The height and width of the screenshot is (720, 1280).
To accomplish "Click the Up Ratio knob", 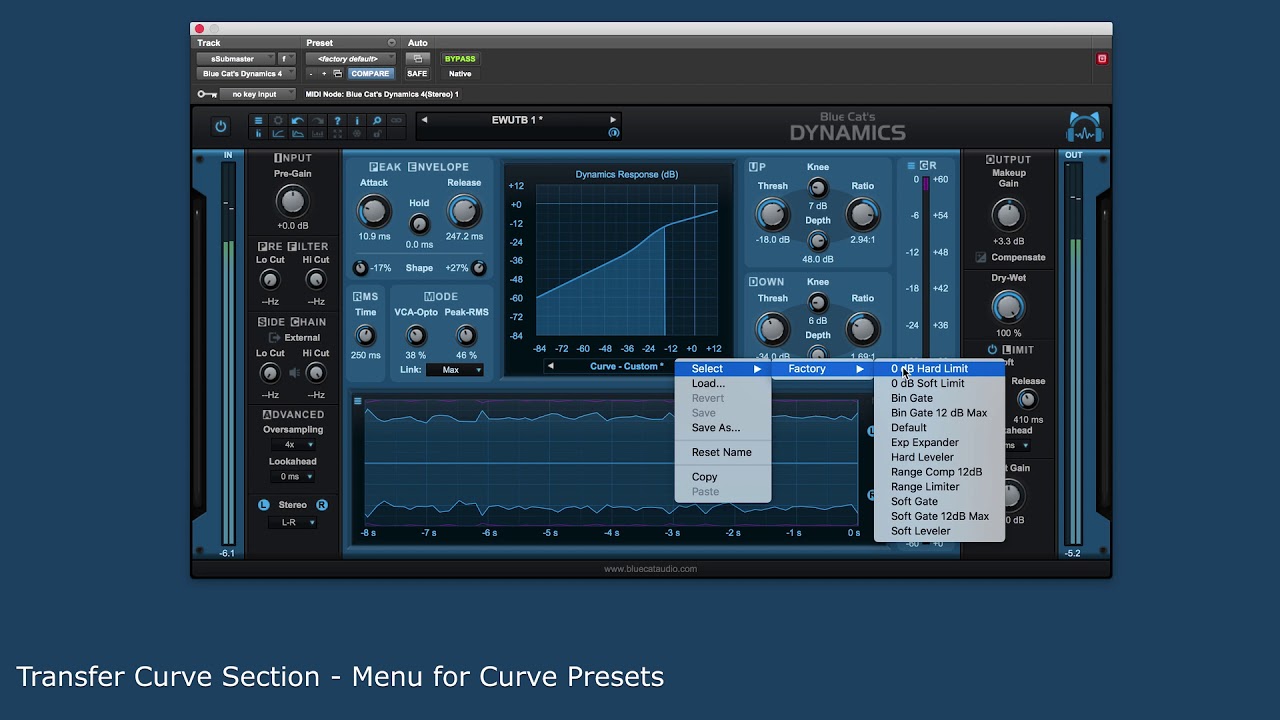I will (x=862, y=215).
